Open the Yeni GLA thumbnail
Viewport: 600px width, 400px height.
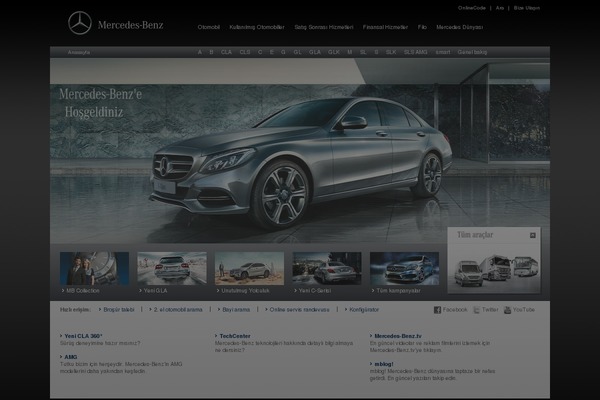(172, 268)
